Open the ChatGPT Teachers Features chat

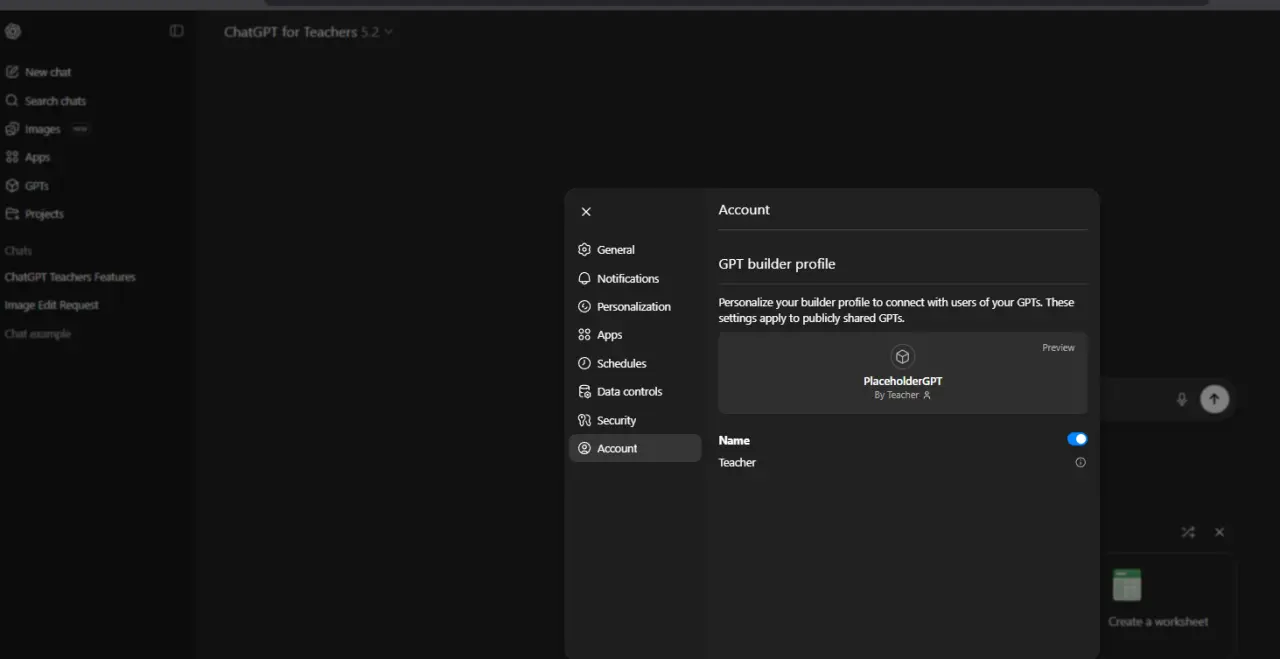tap(70, 277)
